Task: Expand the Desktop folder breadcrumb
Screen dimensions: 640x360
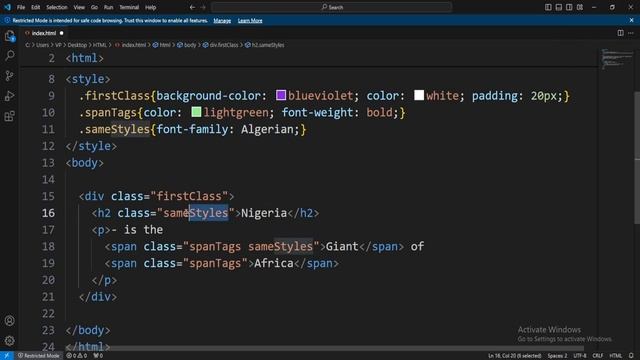Action: pyautogui.click(x=77, y=45)
